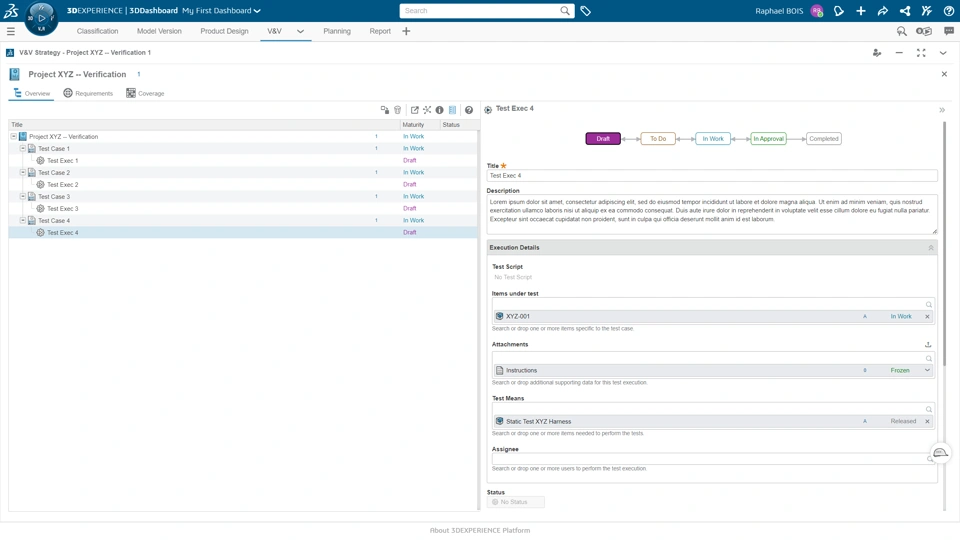Click the About 3DEXPERIENCE Platform link
Screen dimensions: 960x540
pyautogui.click(x=480, y=531)
